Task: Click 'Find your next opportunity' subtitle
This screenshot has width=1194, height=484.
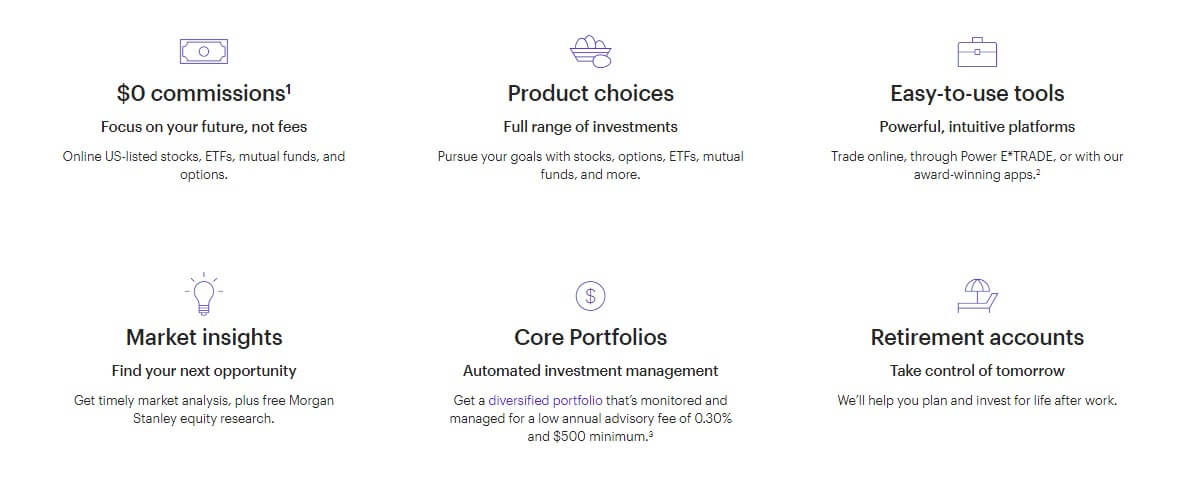Action: coord(204,371)
